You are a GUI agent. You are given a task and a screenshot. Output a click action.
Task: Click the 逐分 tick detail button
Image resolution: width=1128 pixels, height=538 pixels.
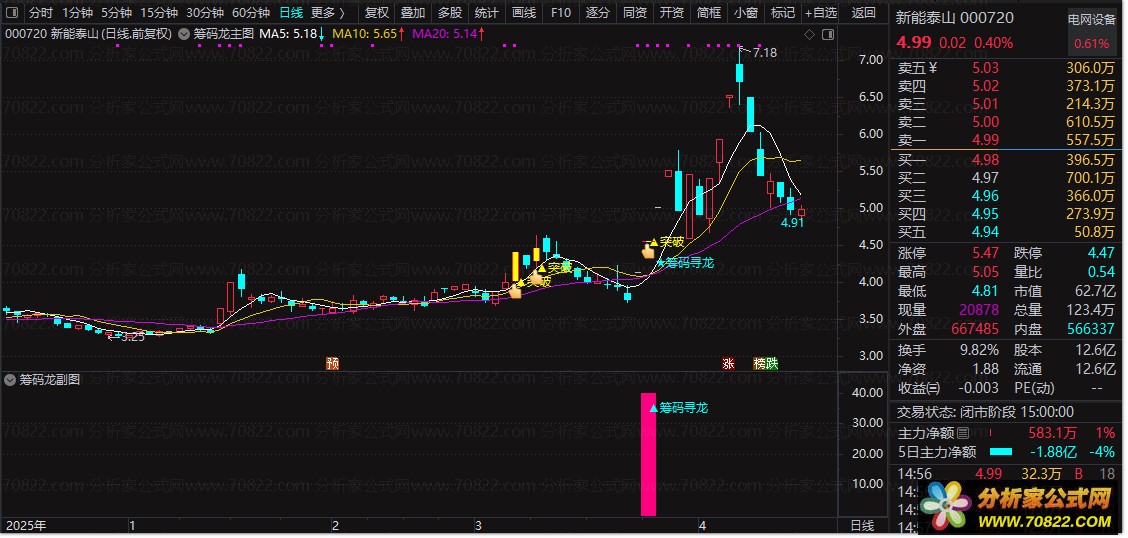tap(597, 12)
